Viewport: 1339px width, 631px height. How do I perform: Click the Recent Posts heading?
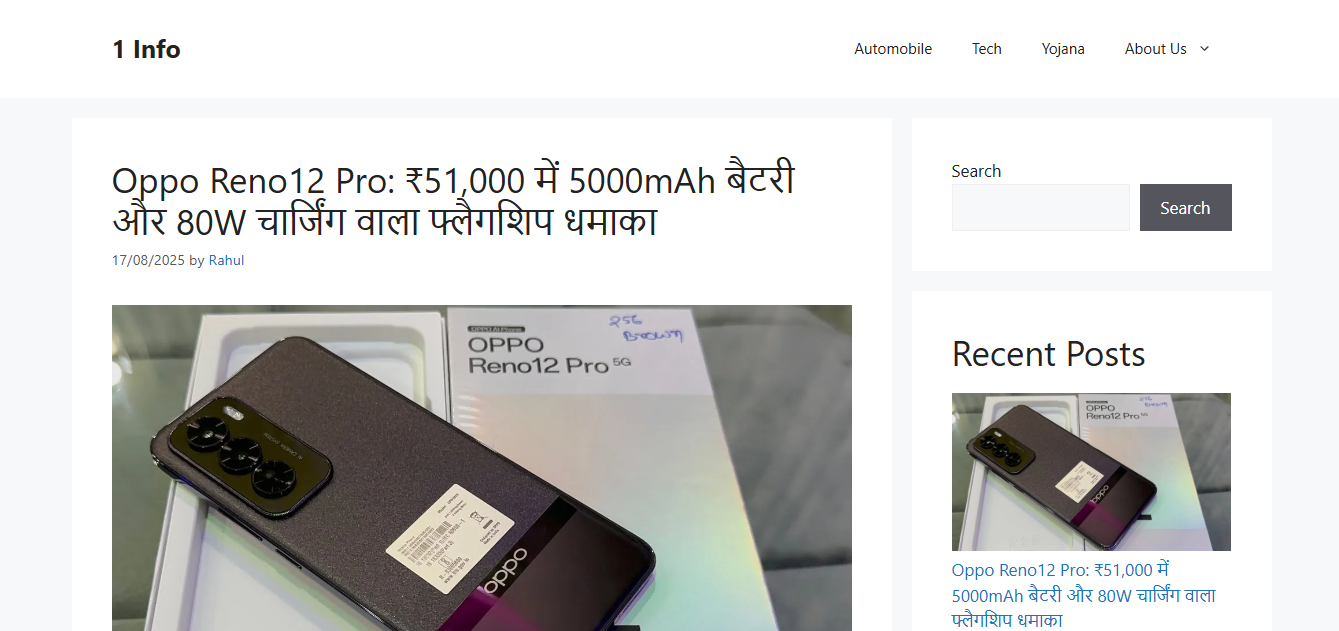pyautogui.click(x=1048, y=354)
